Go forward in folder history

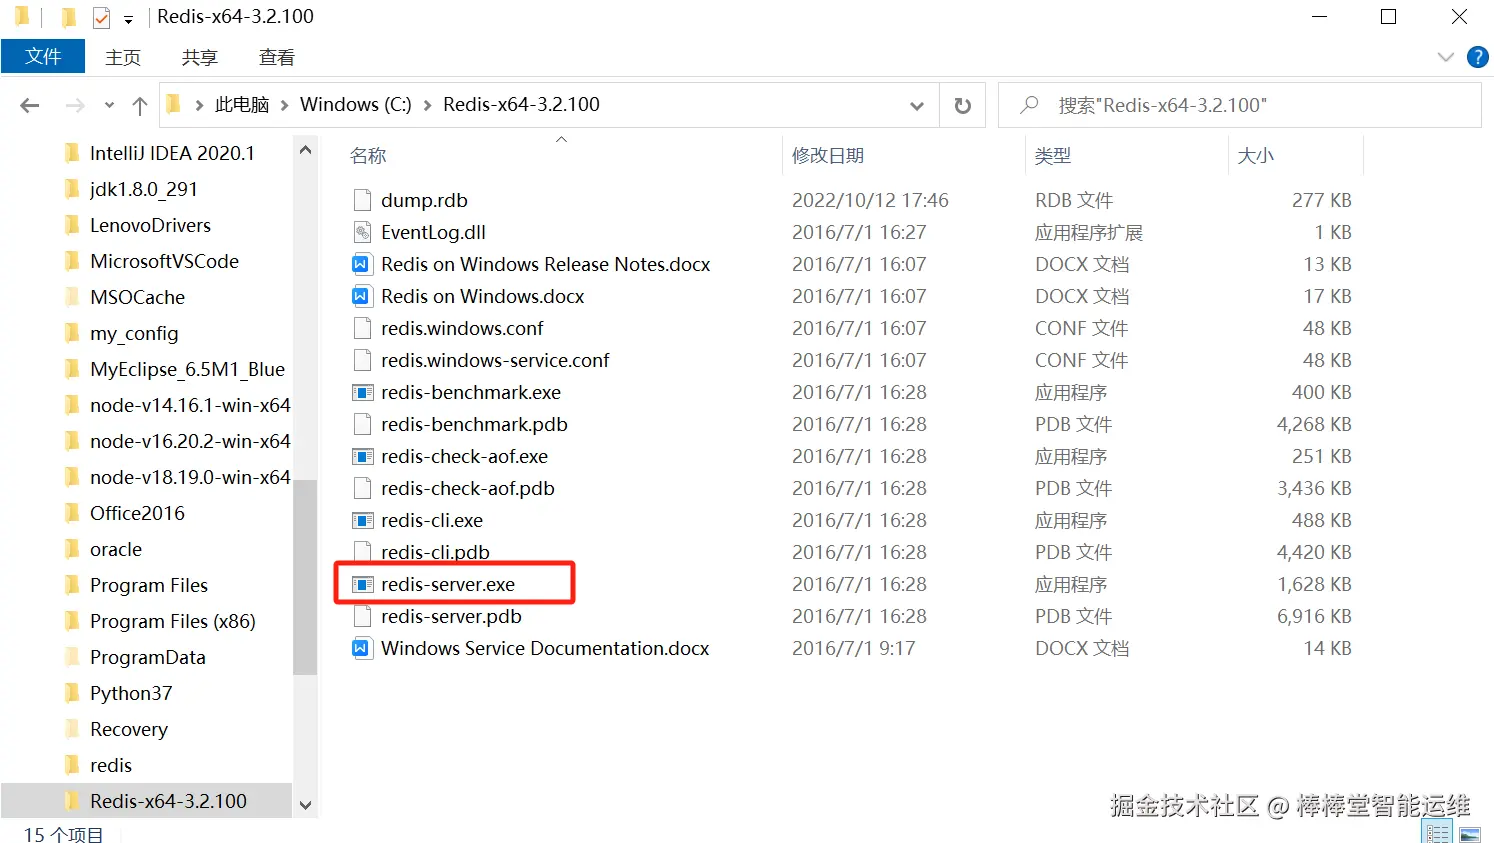click(x=74, y=105)
